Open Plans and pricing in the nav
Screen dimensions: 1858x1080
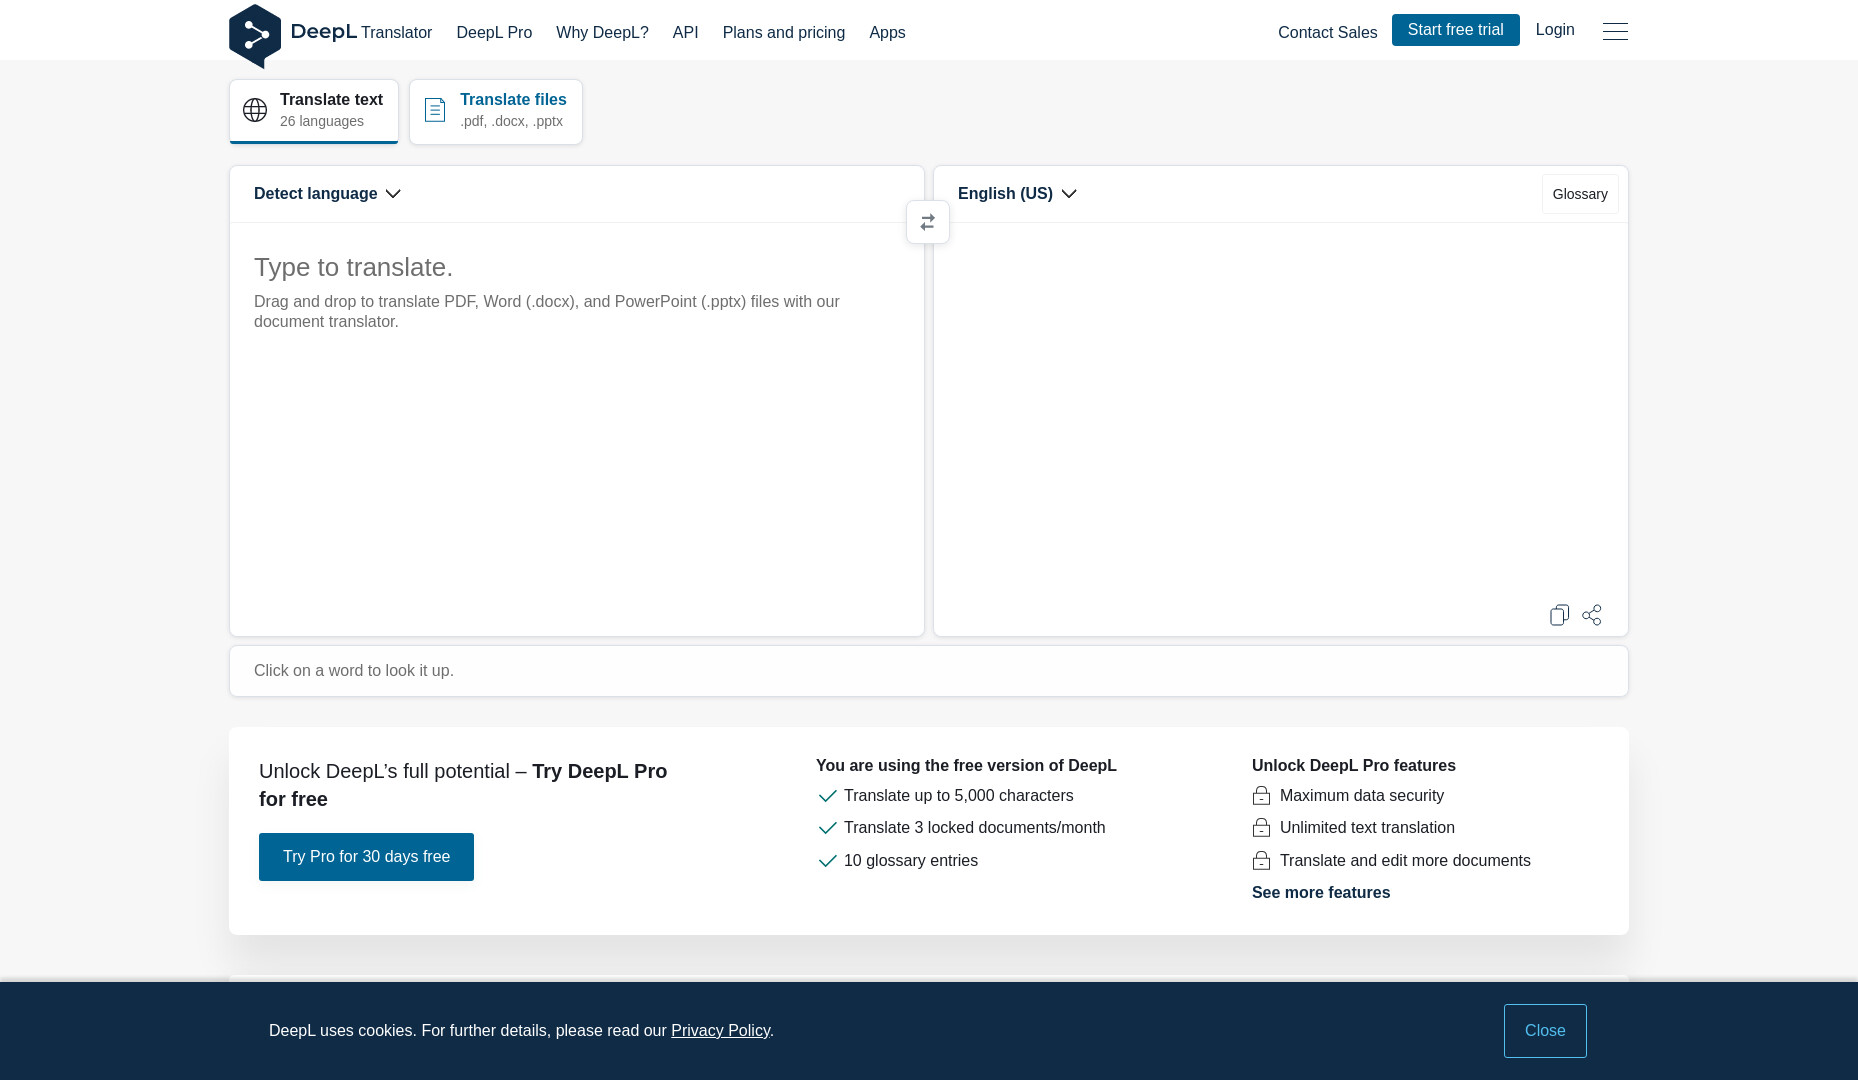(x=784, y=33)
